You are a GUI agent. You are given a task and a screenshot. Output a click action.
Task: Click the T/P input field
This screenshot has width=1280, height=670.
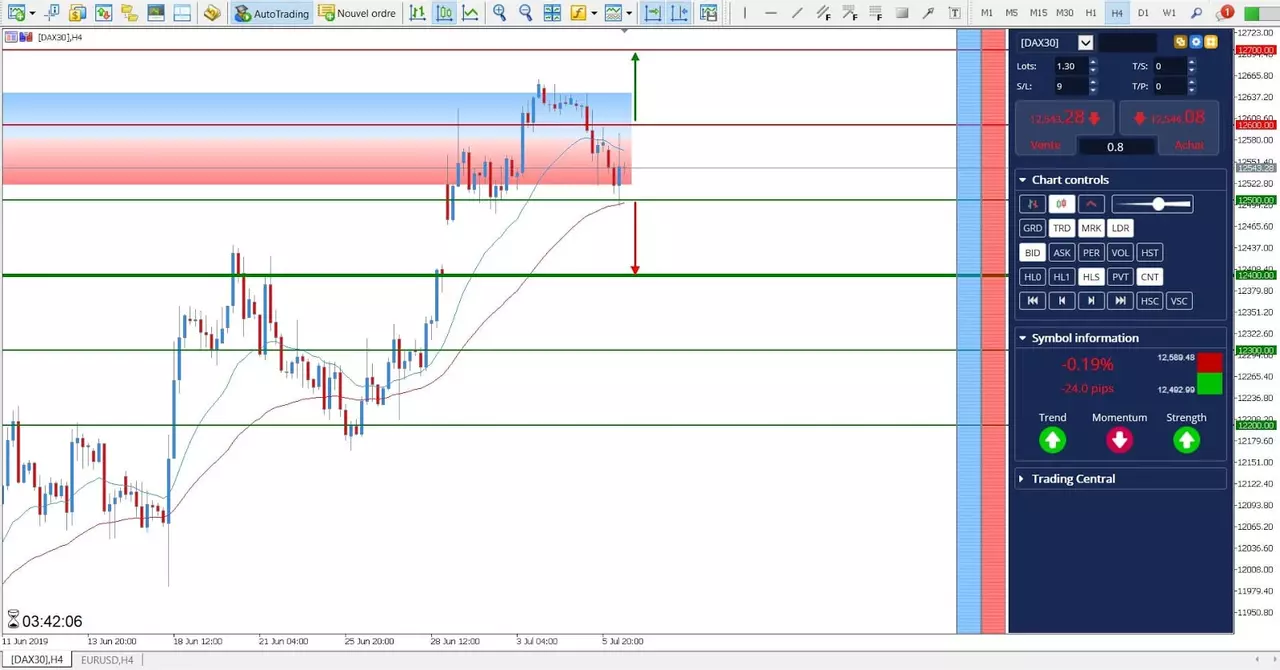[x=1170, y=86]
